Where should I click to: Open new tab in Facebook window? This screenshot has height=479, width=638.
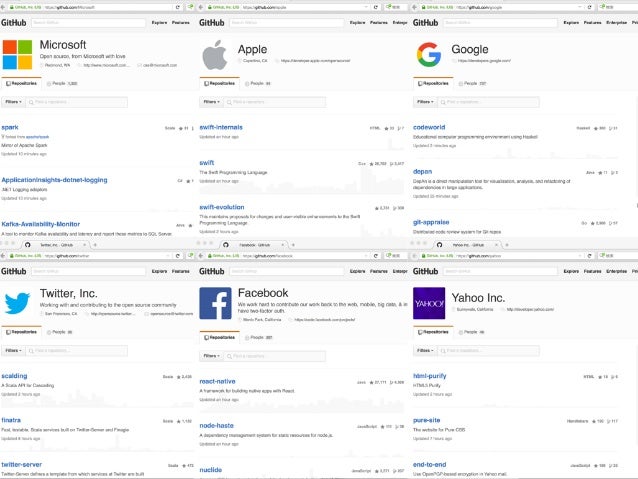pos(293,245)
